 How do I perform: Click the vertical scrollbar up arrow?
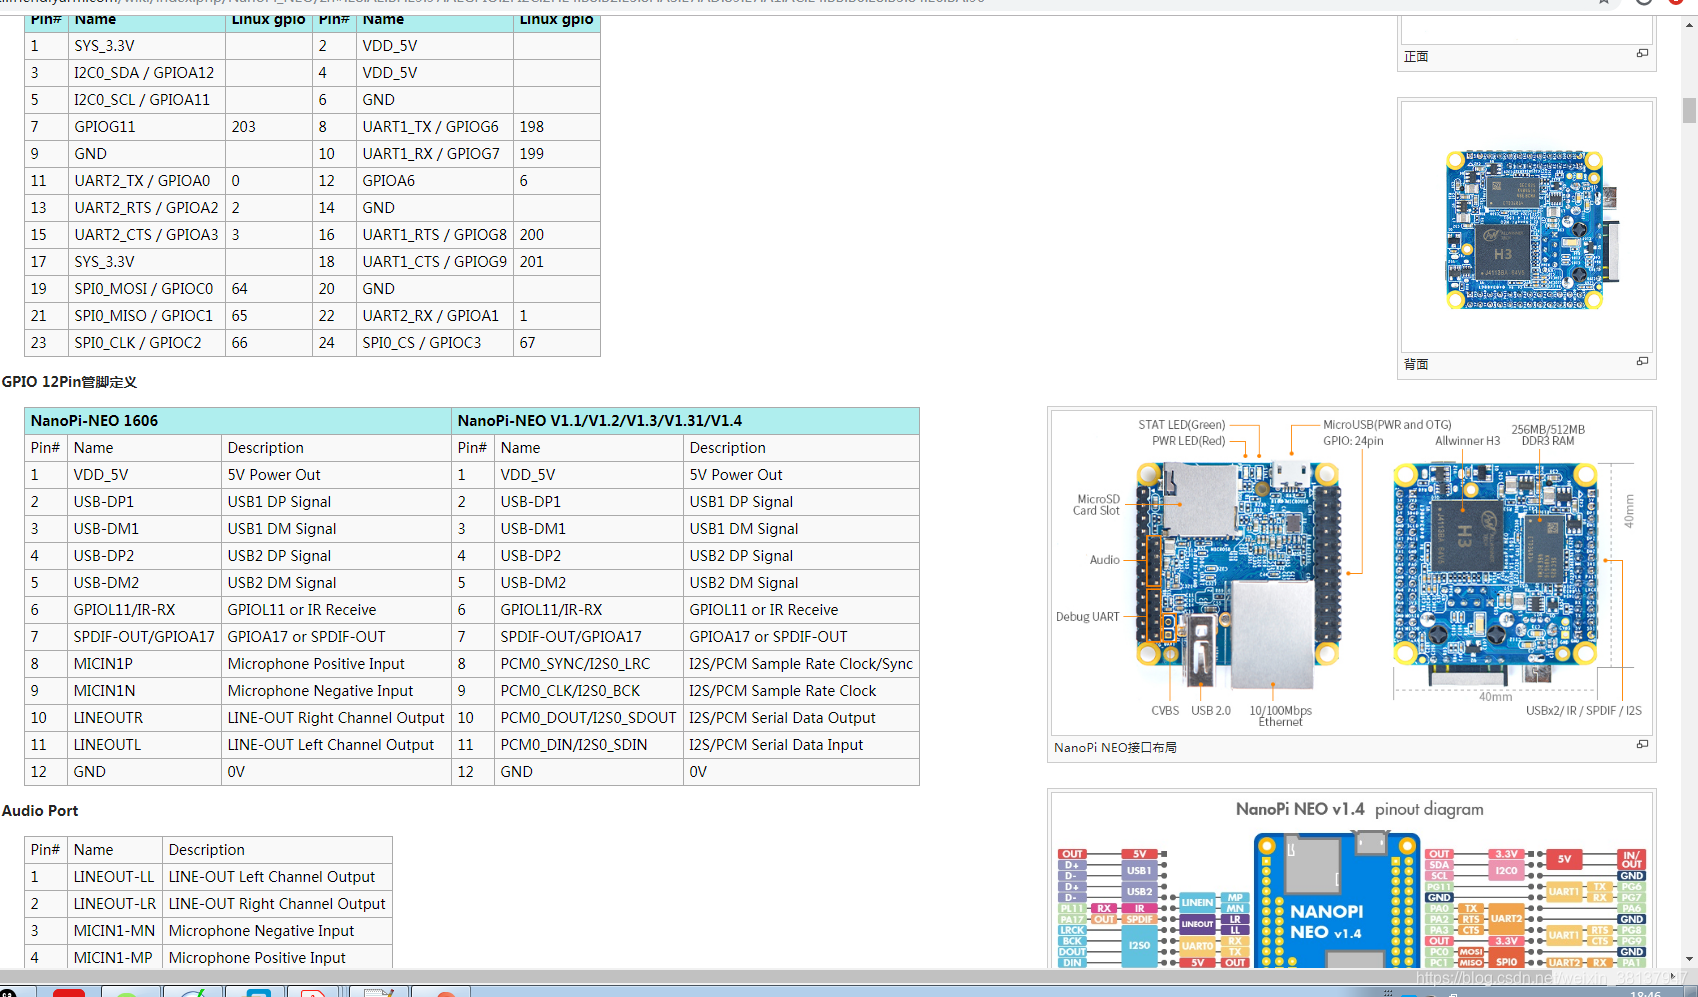(x=1689, y=24)
